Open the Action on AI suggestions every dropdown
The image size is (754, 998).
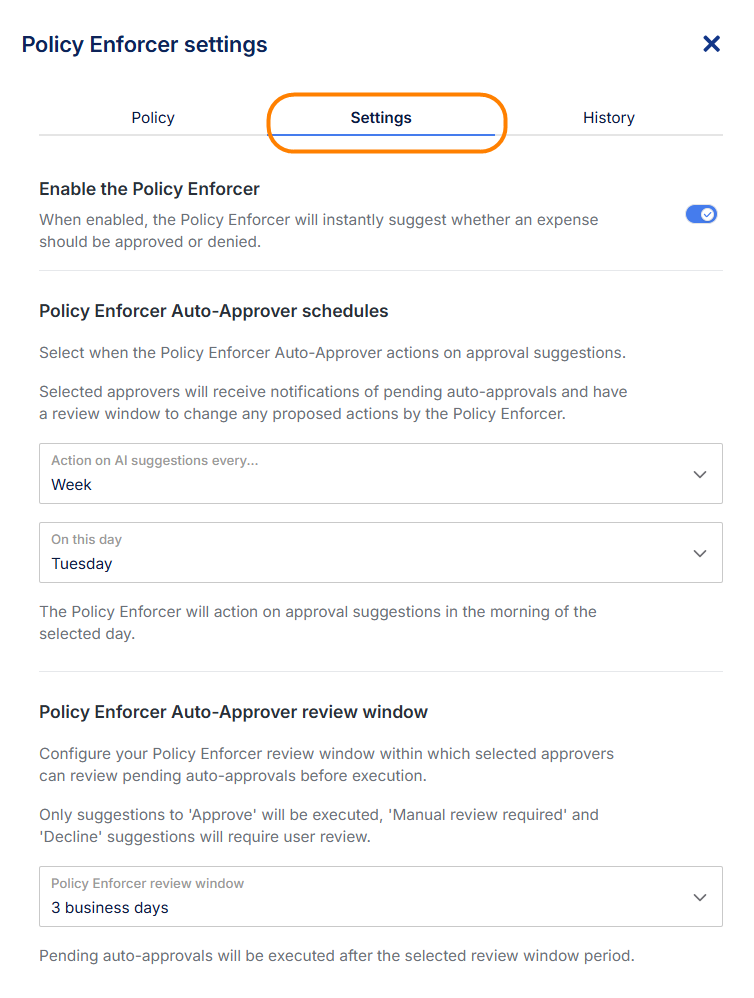pyautogui.click(x=380, y=474)
